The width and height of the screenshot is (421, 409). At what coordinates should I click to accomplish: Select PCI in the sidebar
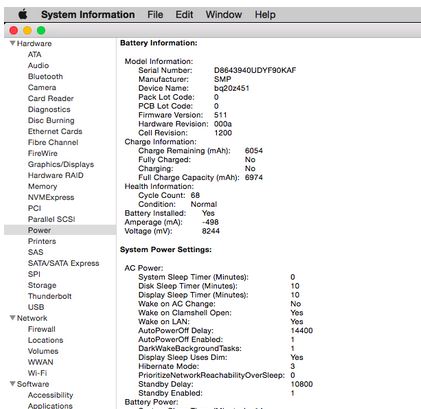[x=35, y=208]
